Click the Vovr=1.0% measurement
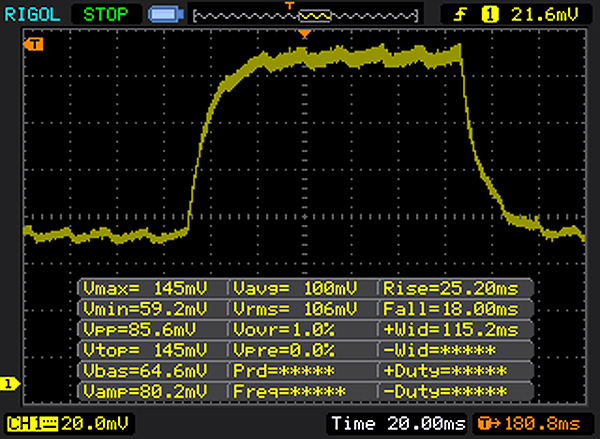The width and height of the screenshot is (600, 439). click(x=284, y=330)
